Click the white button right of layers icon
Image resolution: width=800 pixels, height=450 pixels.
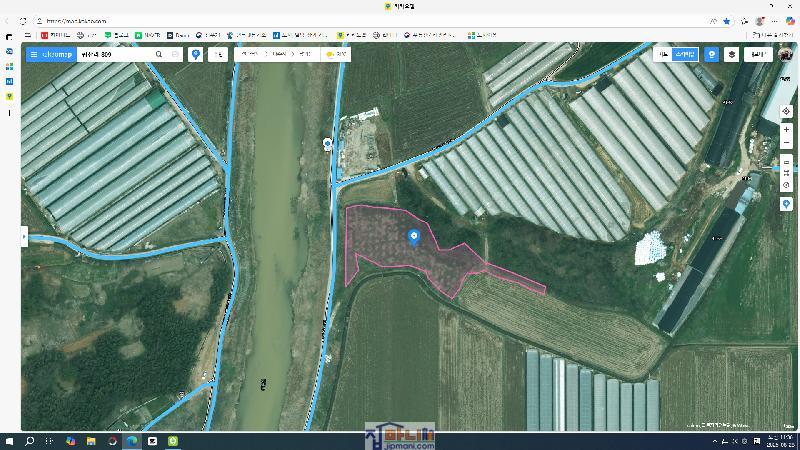coord(760,54)
